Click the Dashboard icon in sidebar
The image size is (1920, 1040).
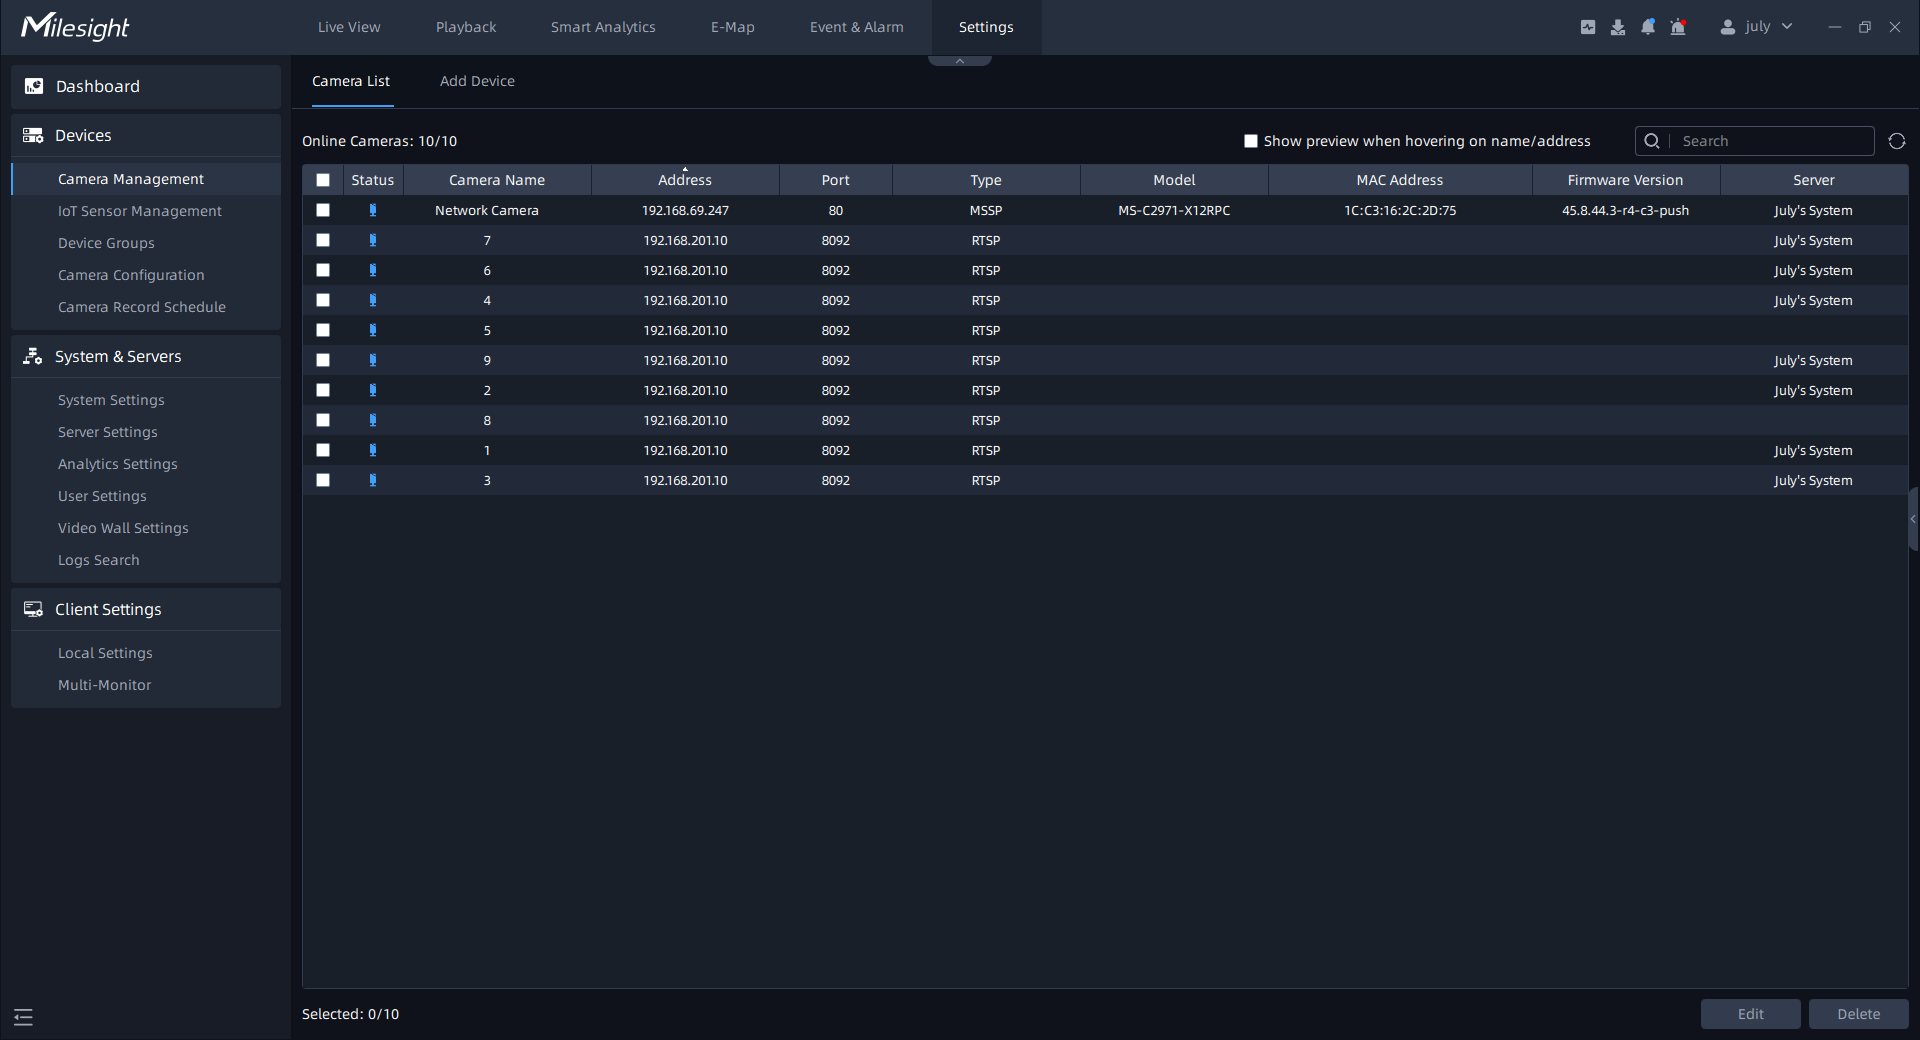tap(34, 86)
